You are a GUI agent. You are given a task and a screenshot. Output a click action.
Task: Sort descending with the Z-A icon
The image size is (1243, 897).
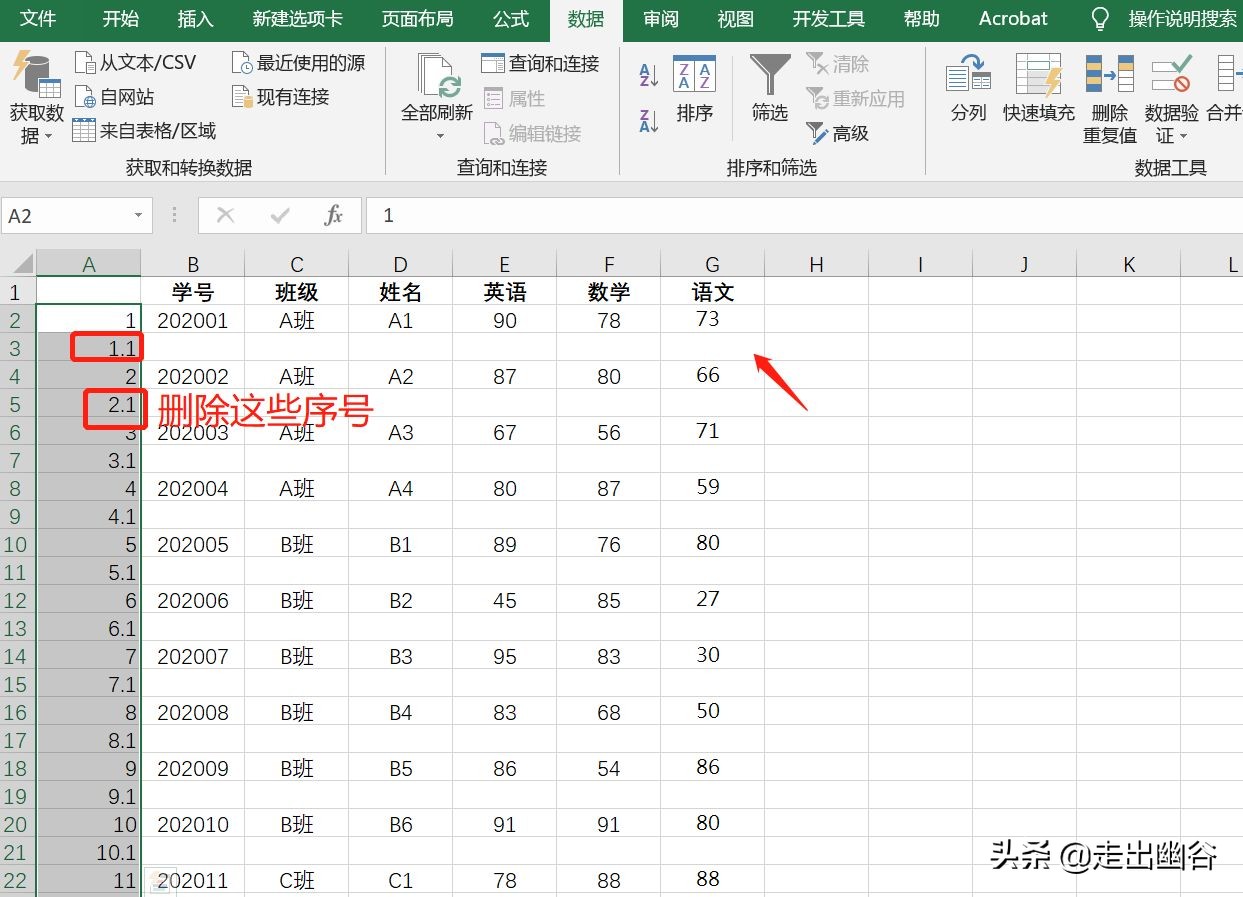pos(648,121)
